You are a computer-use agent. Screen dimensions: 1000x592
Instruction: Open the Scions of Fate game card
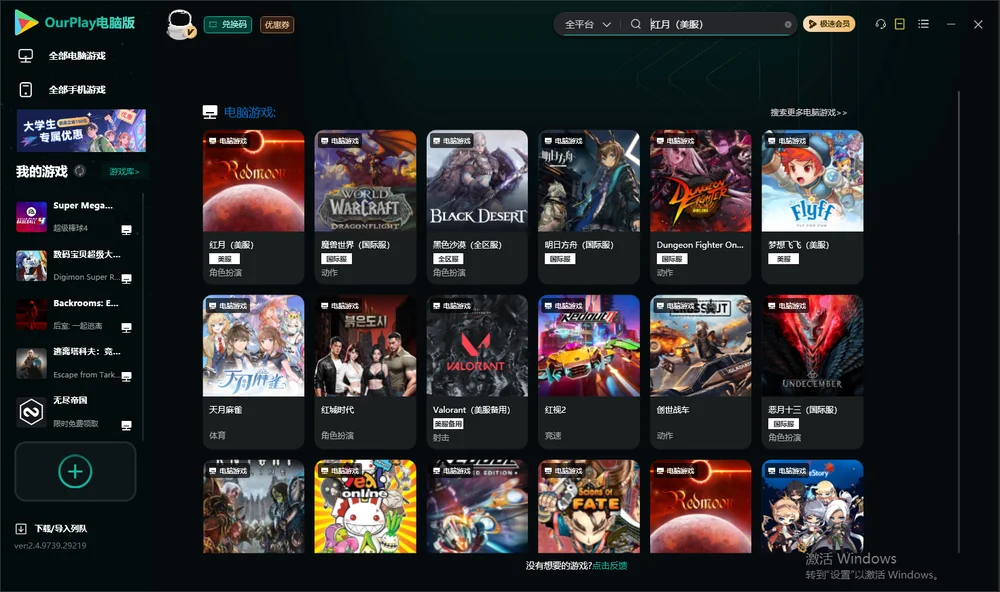pos(589,507)
